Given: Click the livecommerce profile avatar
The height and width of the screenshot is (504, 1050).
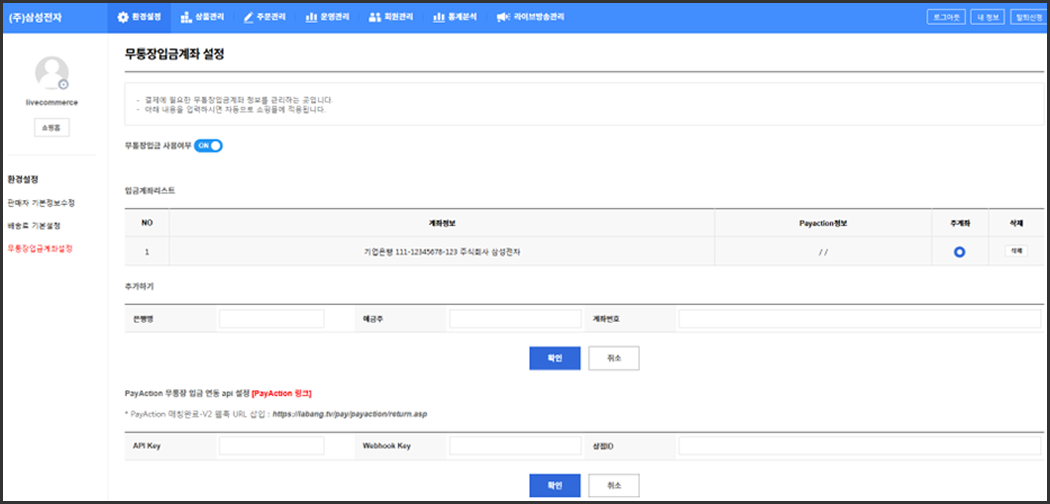Looking at the screenshot, I should click(52, 73).
